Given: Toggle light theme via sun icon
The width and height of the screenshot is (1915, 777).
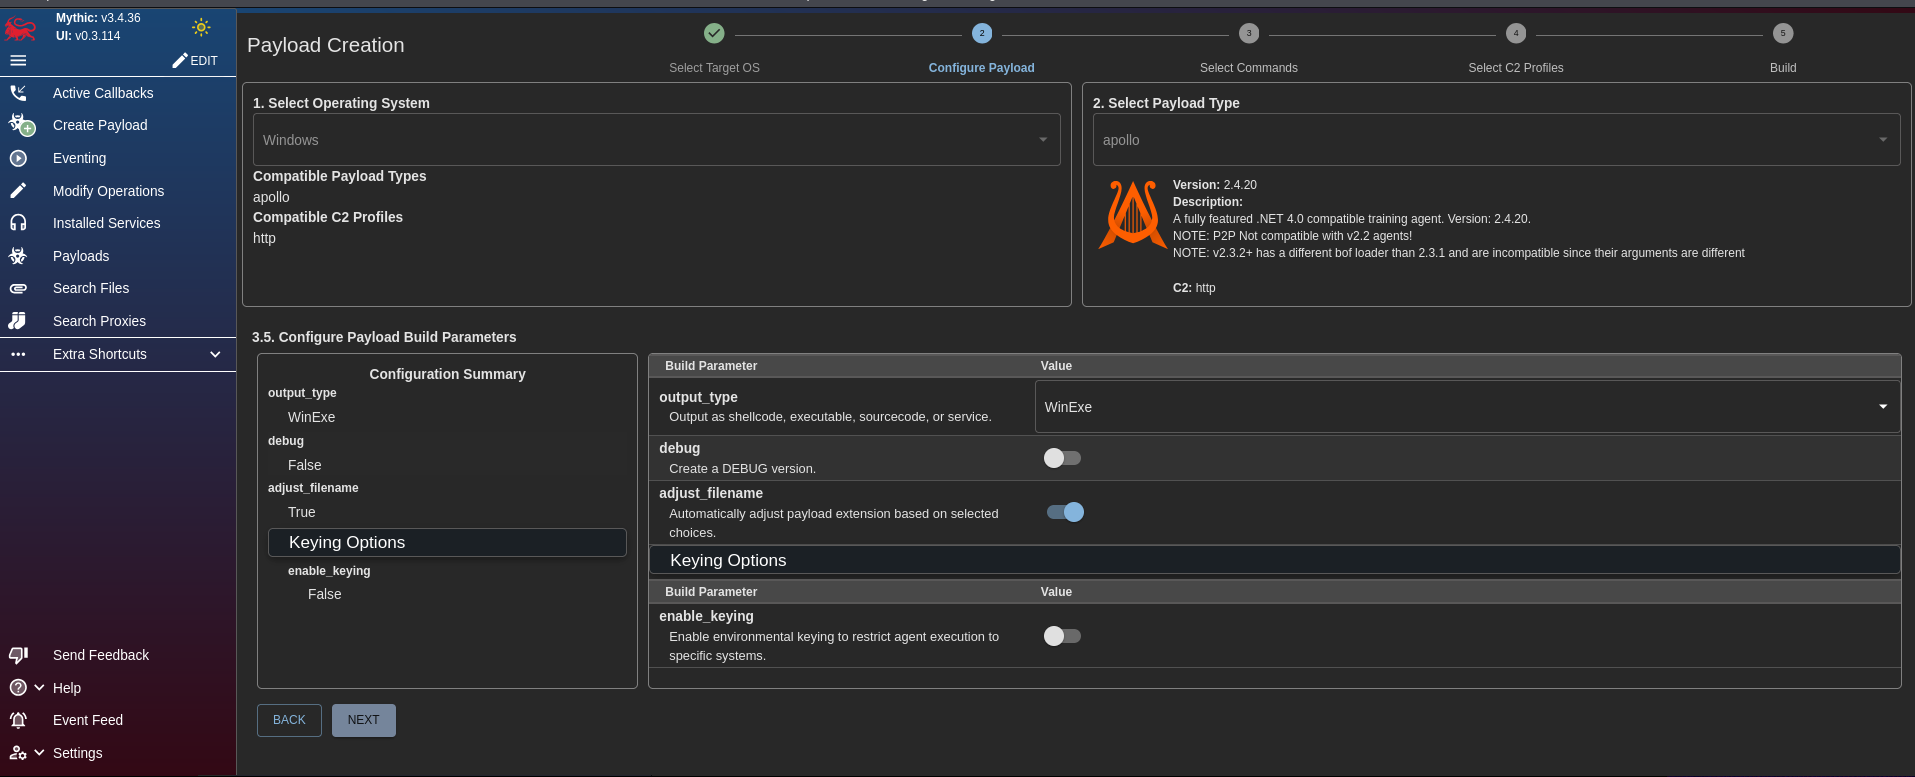Looking at the screenshot, I should (x=201, y=27).
